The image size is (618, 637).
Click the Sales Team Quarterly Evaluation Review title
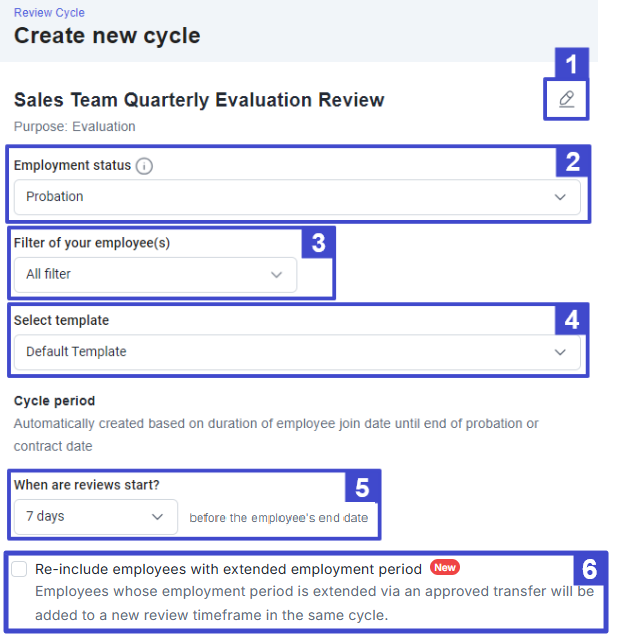tap(199, 100)
